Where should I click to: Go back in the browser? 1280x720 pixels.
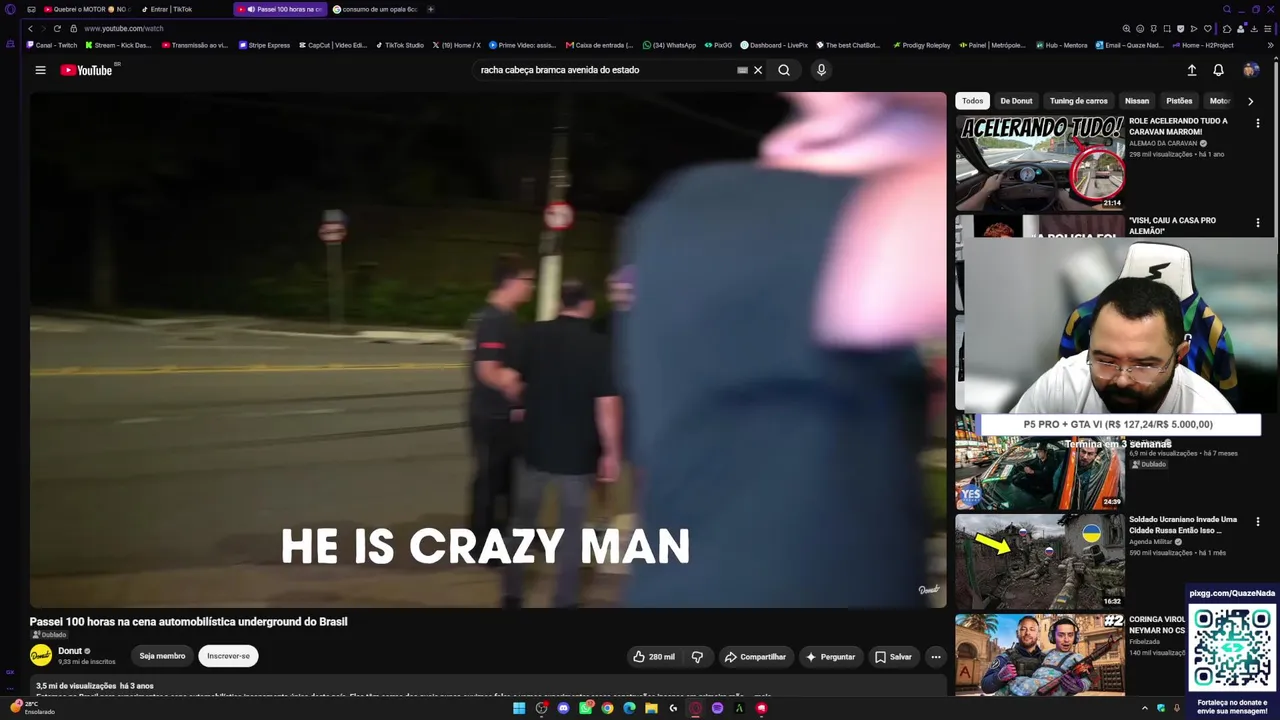click(x=30, y=28)
